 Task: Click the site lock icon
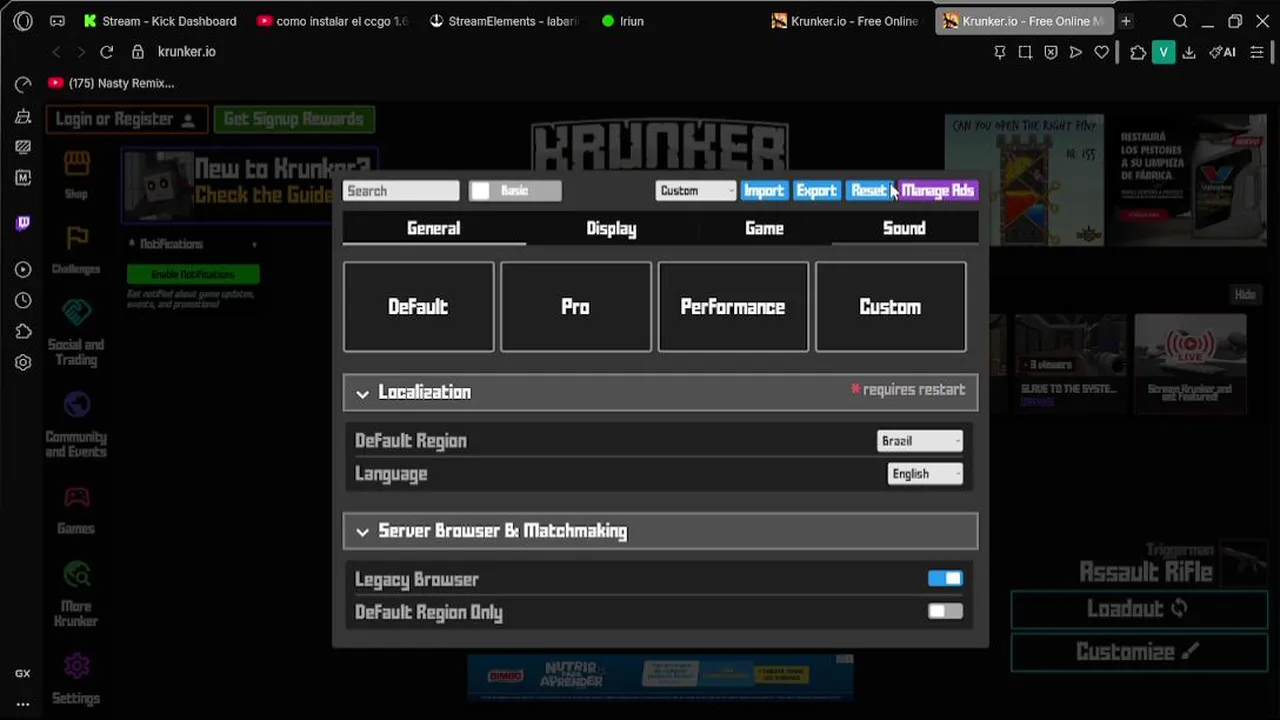(138, 52)
